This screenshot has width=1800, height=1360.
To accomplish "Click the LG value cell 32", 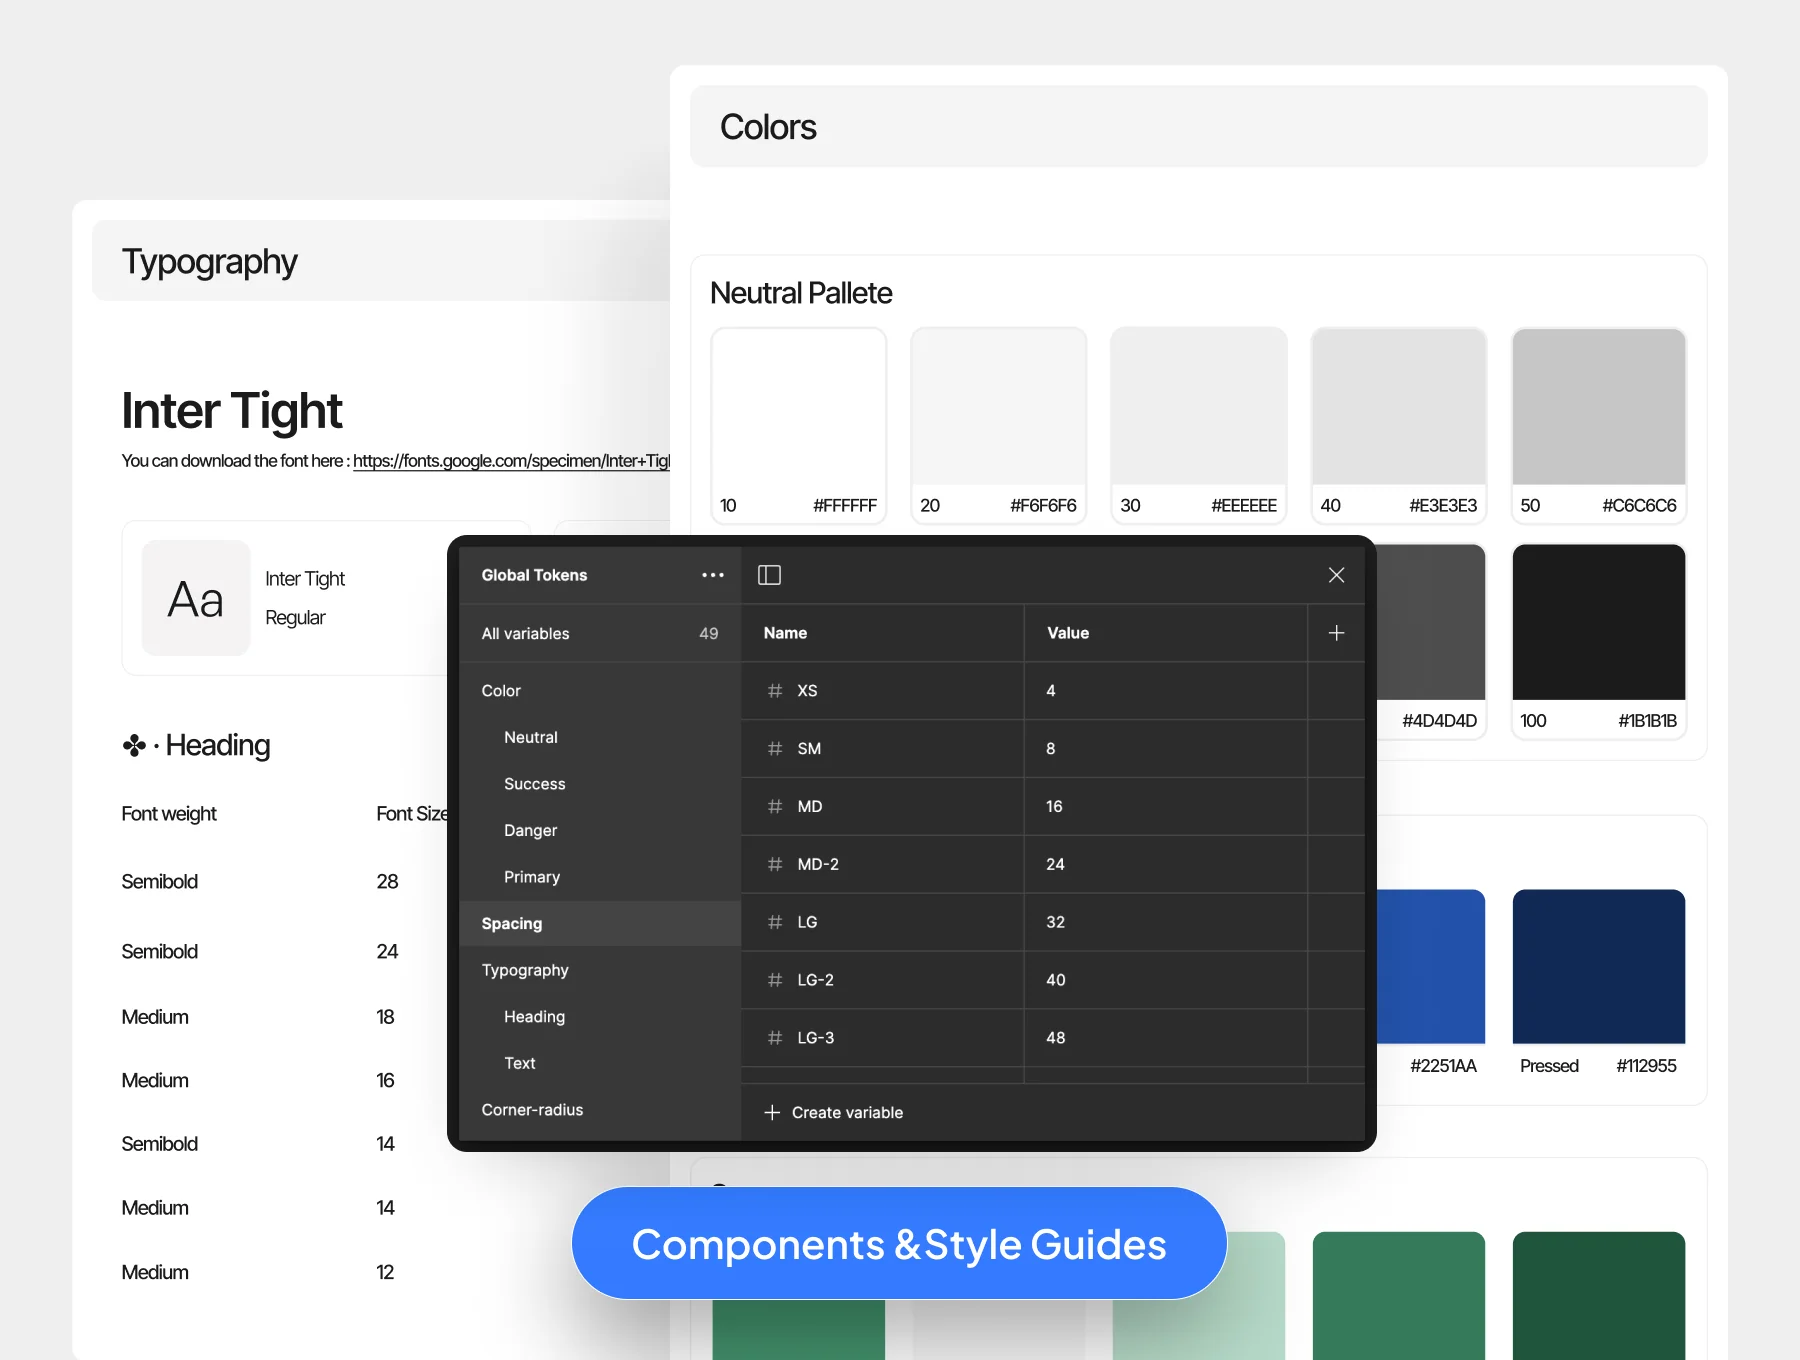I will pos(1166,922).
